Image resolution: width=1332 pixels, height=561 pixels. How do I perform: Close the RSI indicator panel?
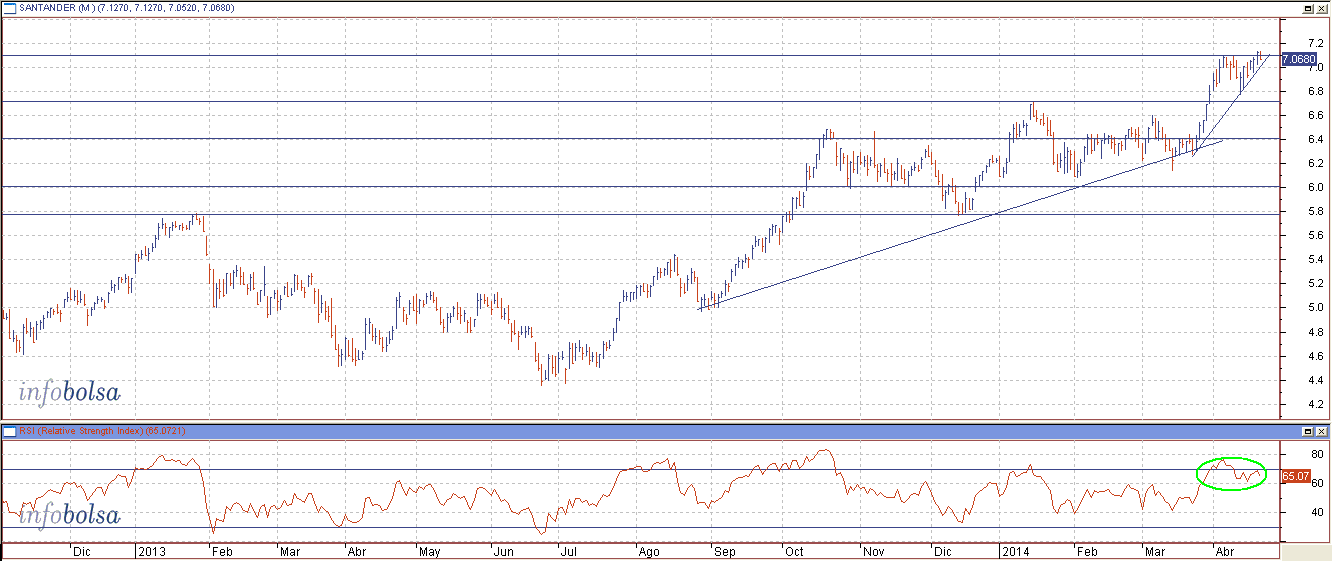1321,431
